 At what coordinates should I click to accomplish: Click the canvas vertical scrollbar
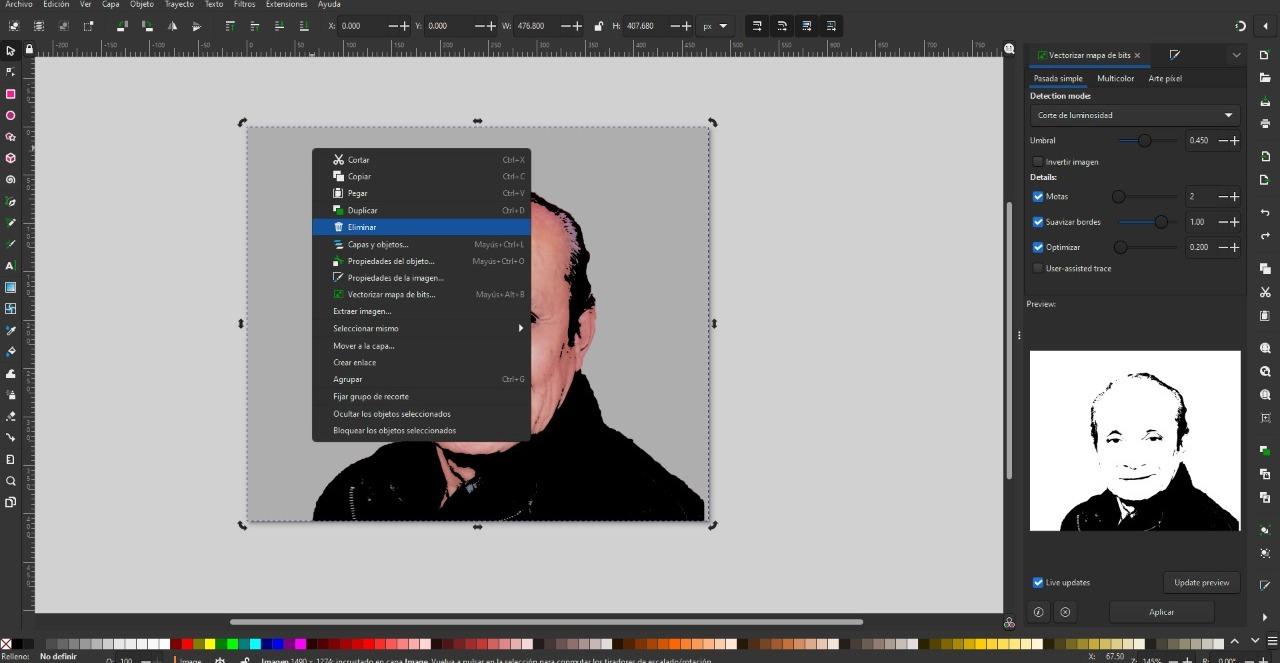[1009, 340]
